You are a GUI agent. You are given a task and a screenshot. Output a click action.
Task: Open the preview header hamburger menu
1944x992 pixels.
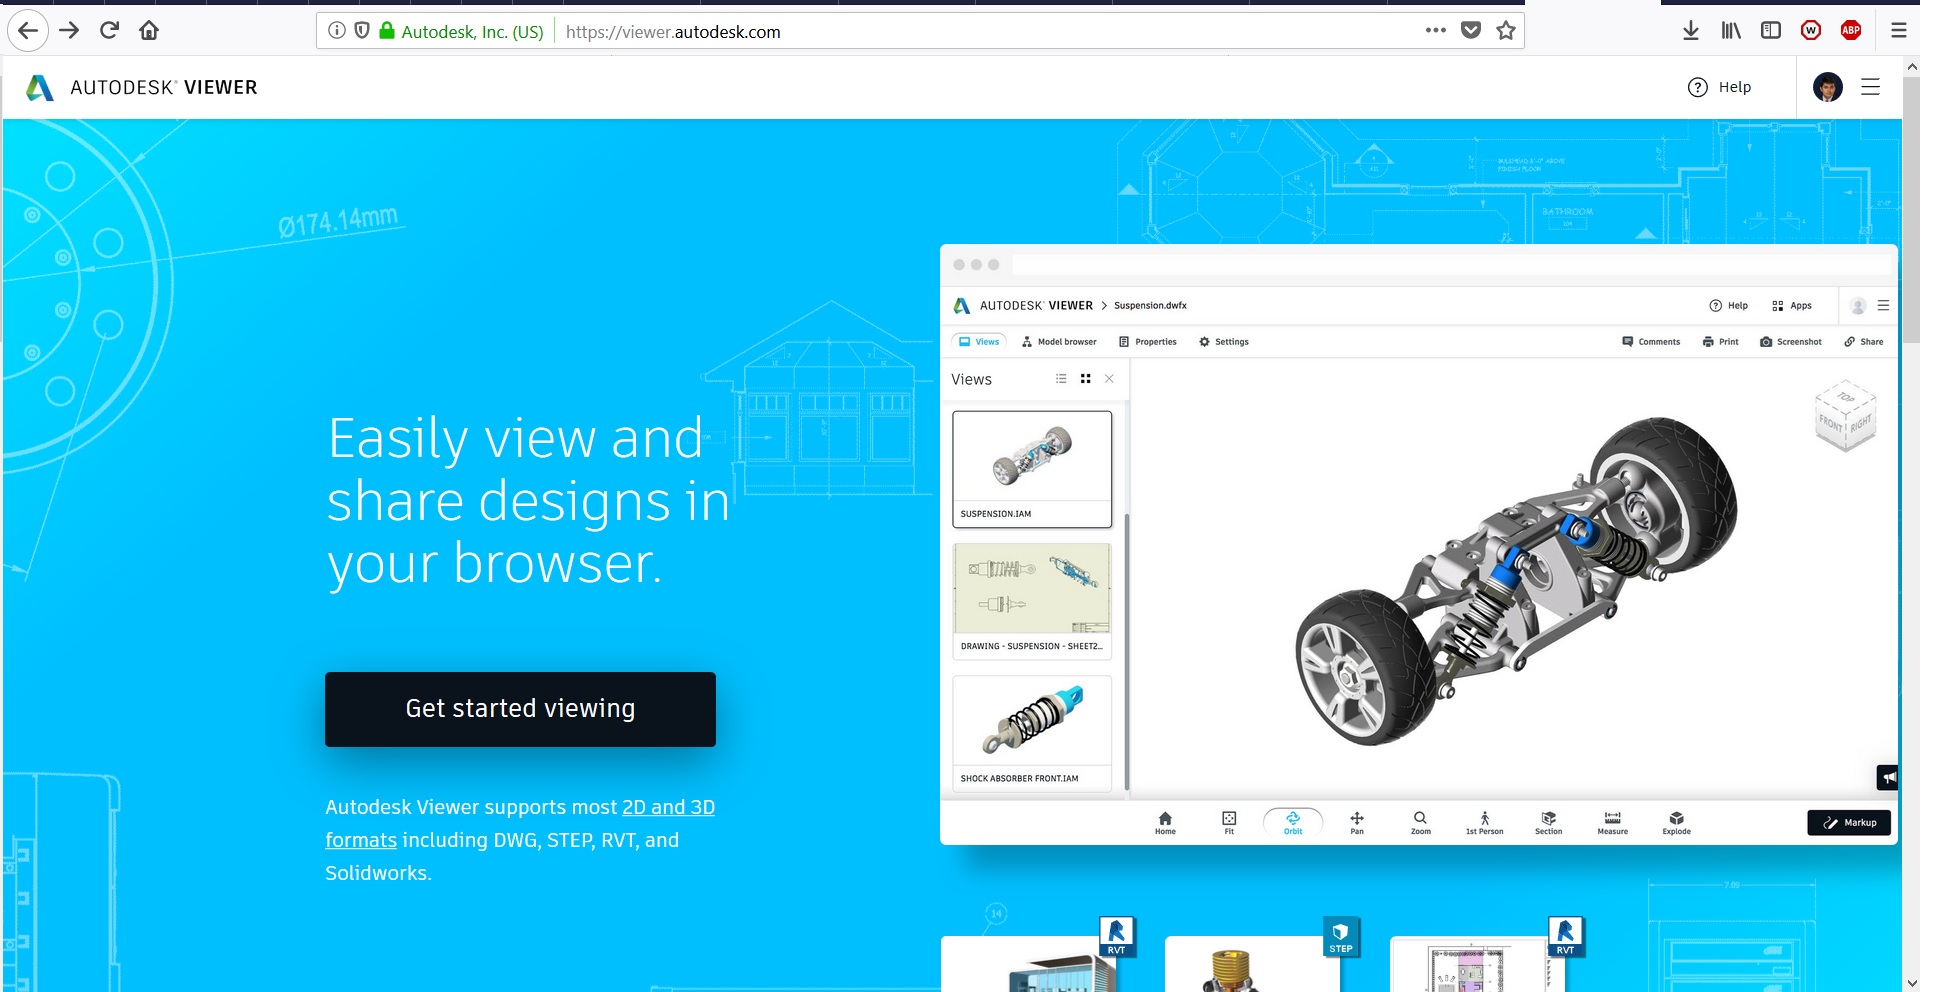coord(1883,306)
